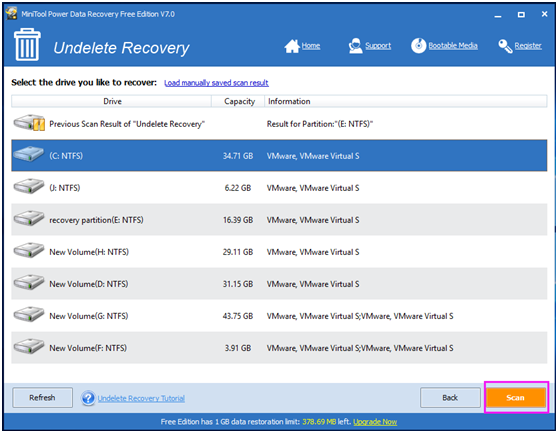Sort by the Drive column header
558x433 pixels.
[x=112, y=101]
